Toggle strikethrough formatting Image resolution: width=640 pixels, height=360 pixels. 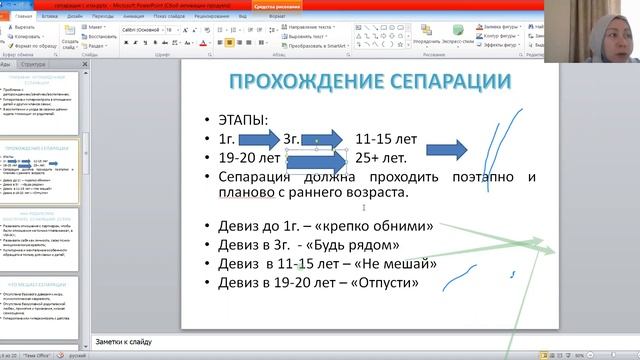[x=165, y=42]
